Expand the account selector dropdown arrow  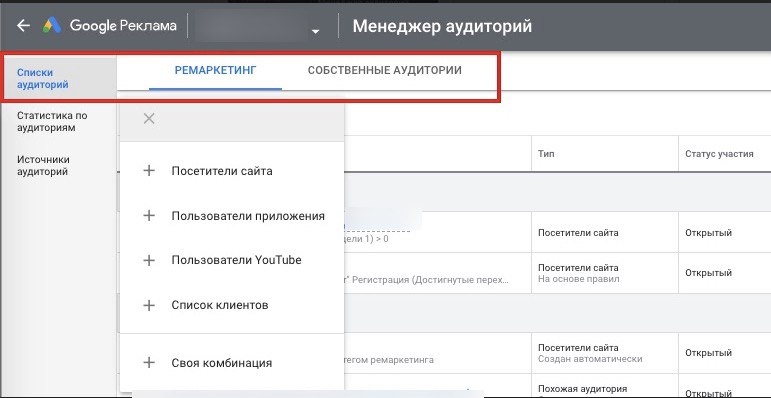tap(316, 31)
